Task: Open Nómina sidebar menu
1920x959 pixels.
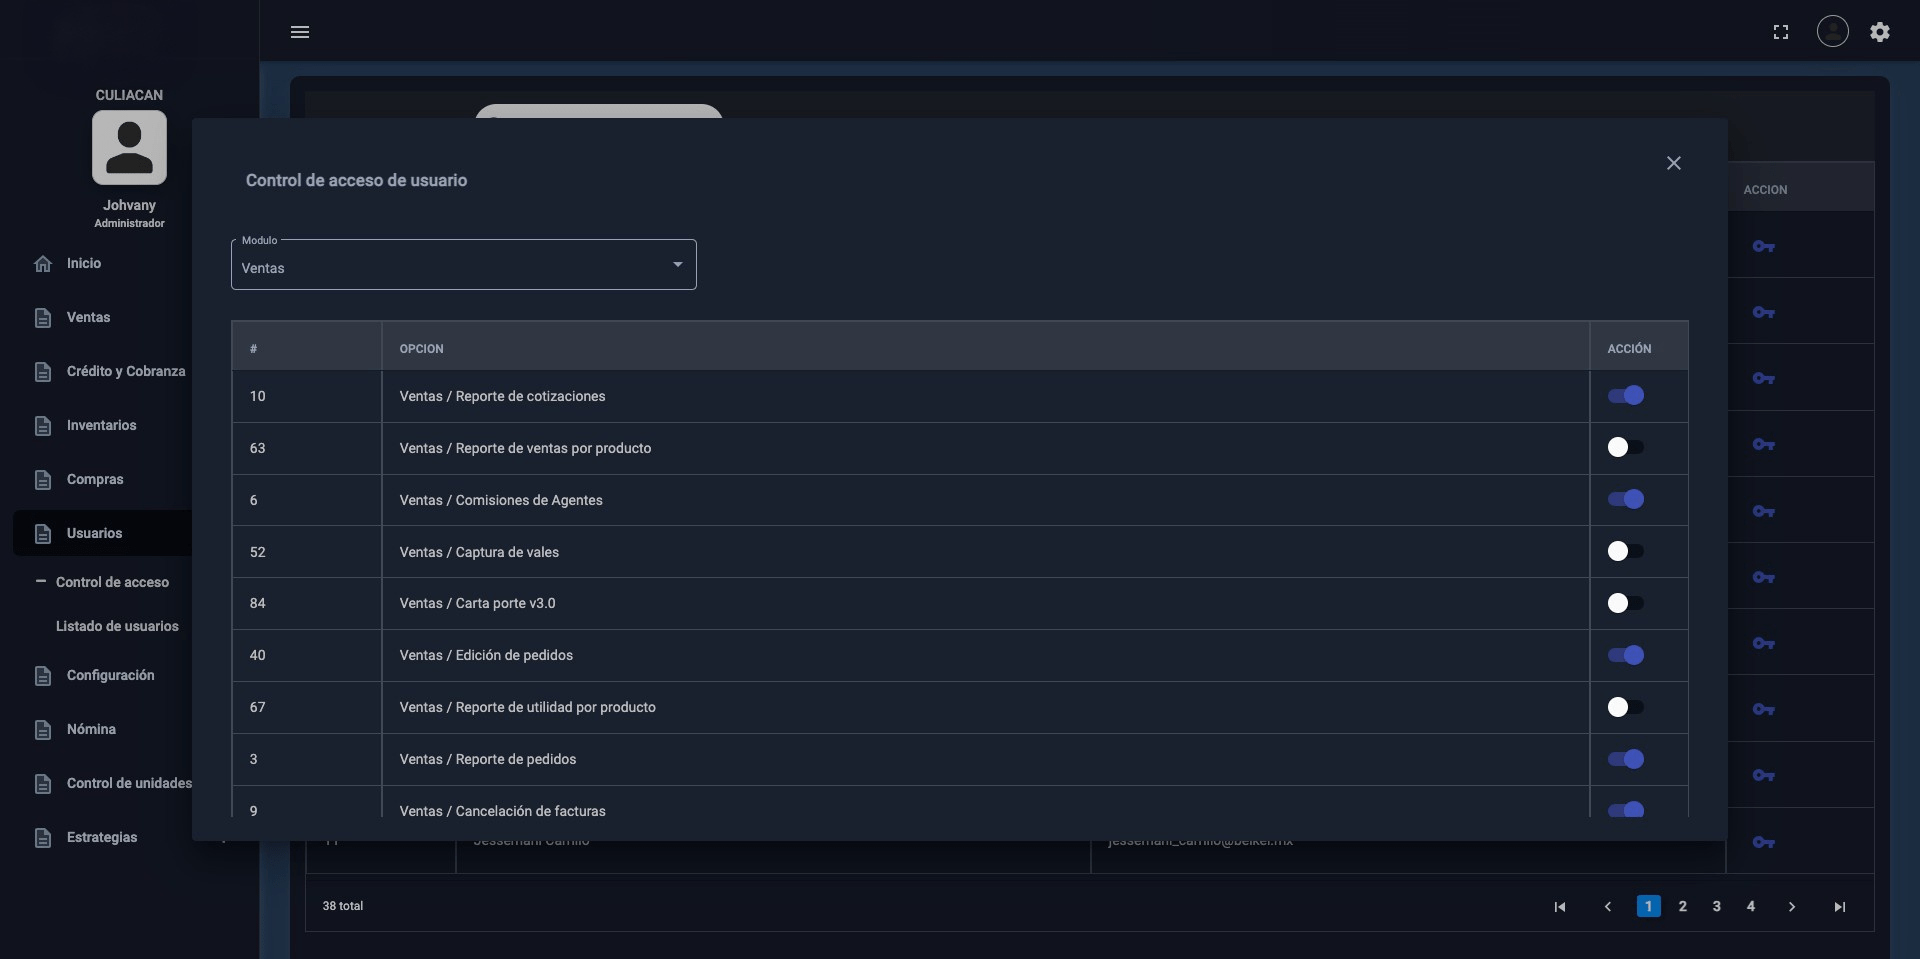Action: (91, 730)
